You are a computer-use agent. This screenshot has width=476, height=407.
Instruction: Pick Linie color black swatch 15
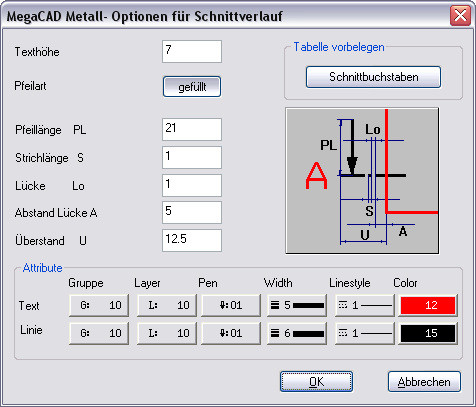428,333
